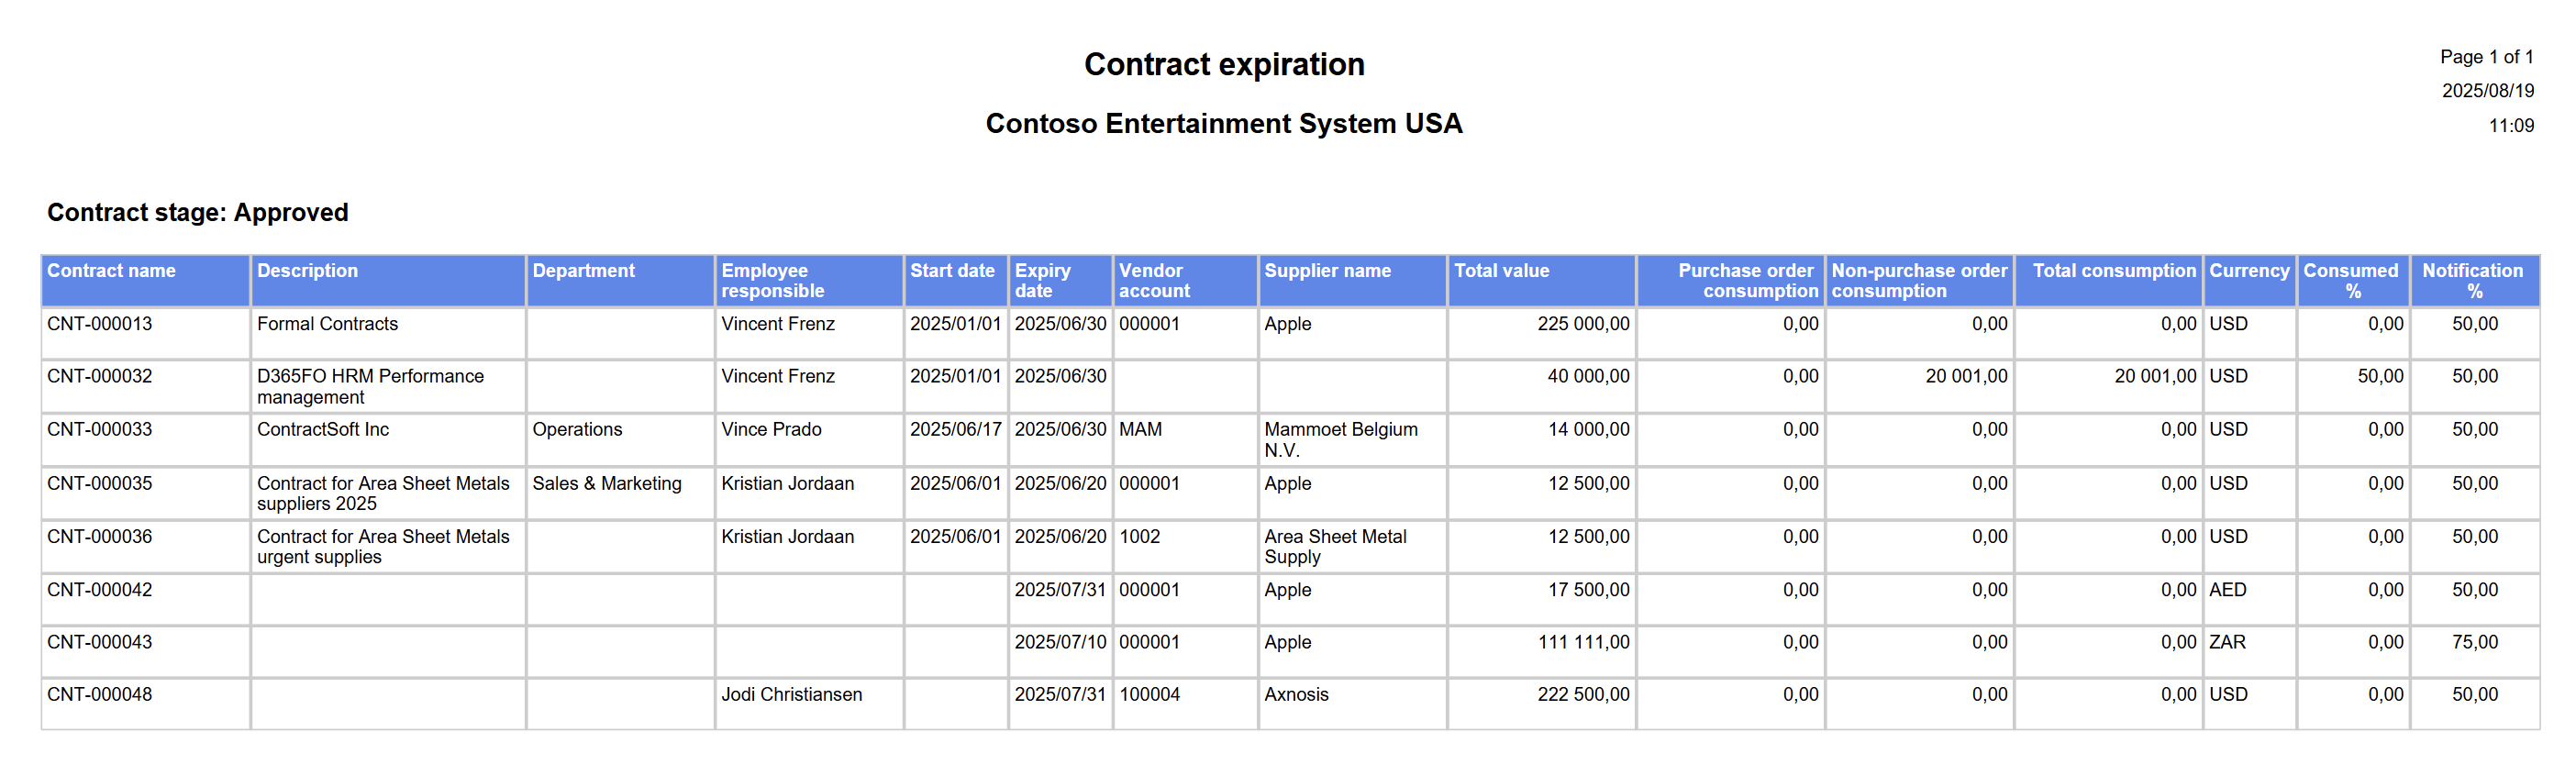This screenshot has height=776, width=2576.
Task: Click the Mammoet Belgium N.V. supplier cell
Action: click(1340, 440)
